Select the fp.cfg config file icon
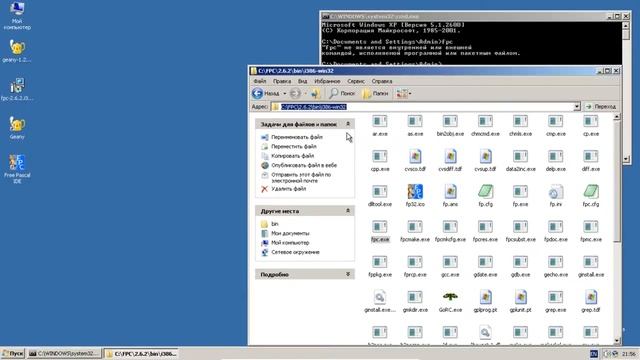Image resolution: width=640 pixels, height=360 pixels. coord(485,191)
